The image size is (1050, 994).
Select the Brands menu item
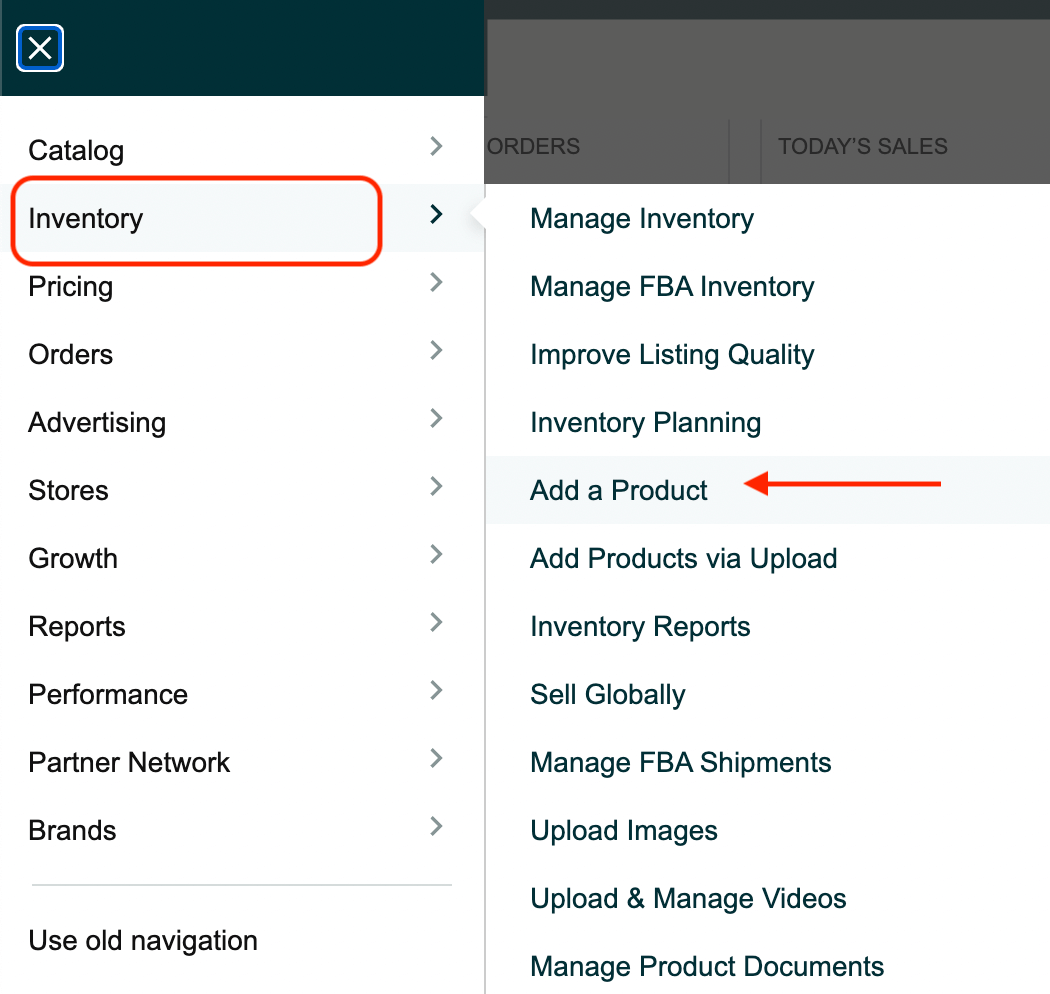(x=72, y=831)
